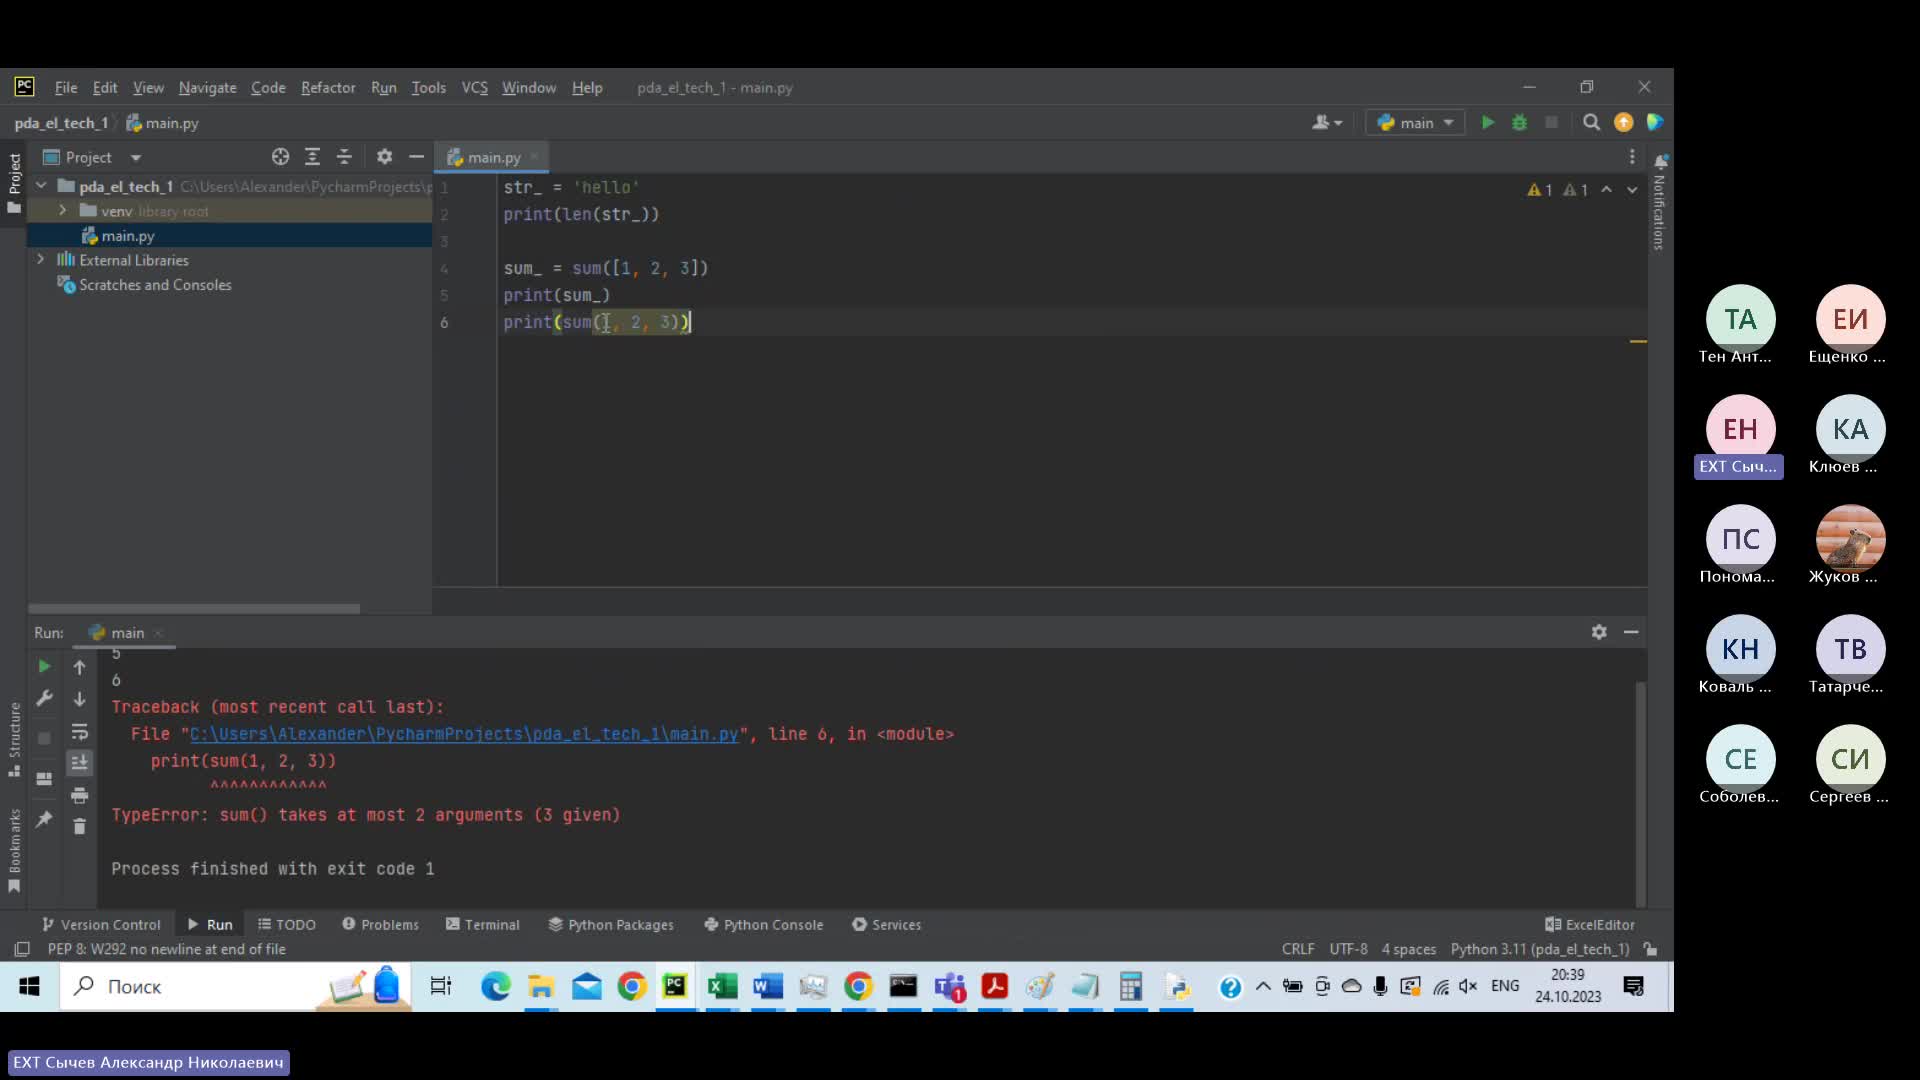Screen dimensions: 1920x1080
Task: Switch to the Terminal tool tab
Action: (x=482, y=924)
